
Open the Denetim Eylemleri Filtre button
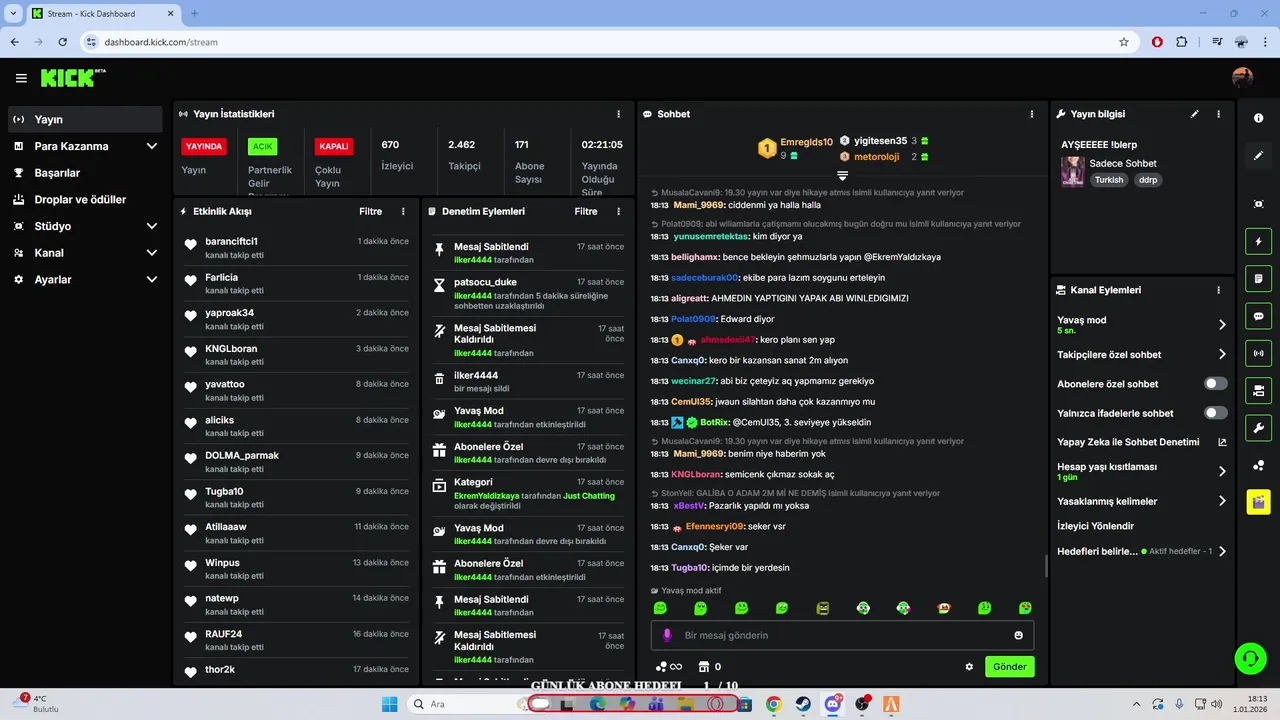(x=586, y=212)
